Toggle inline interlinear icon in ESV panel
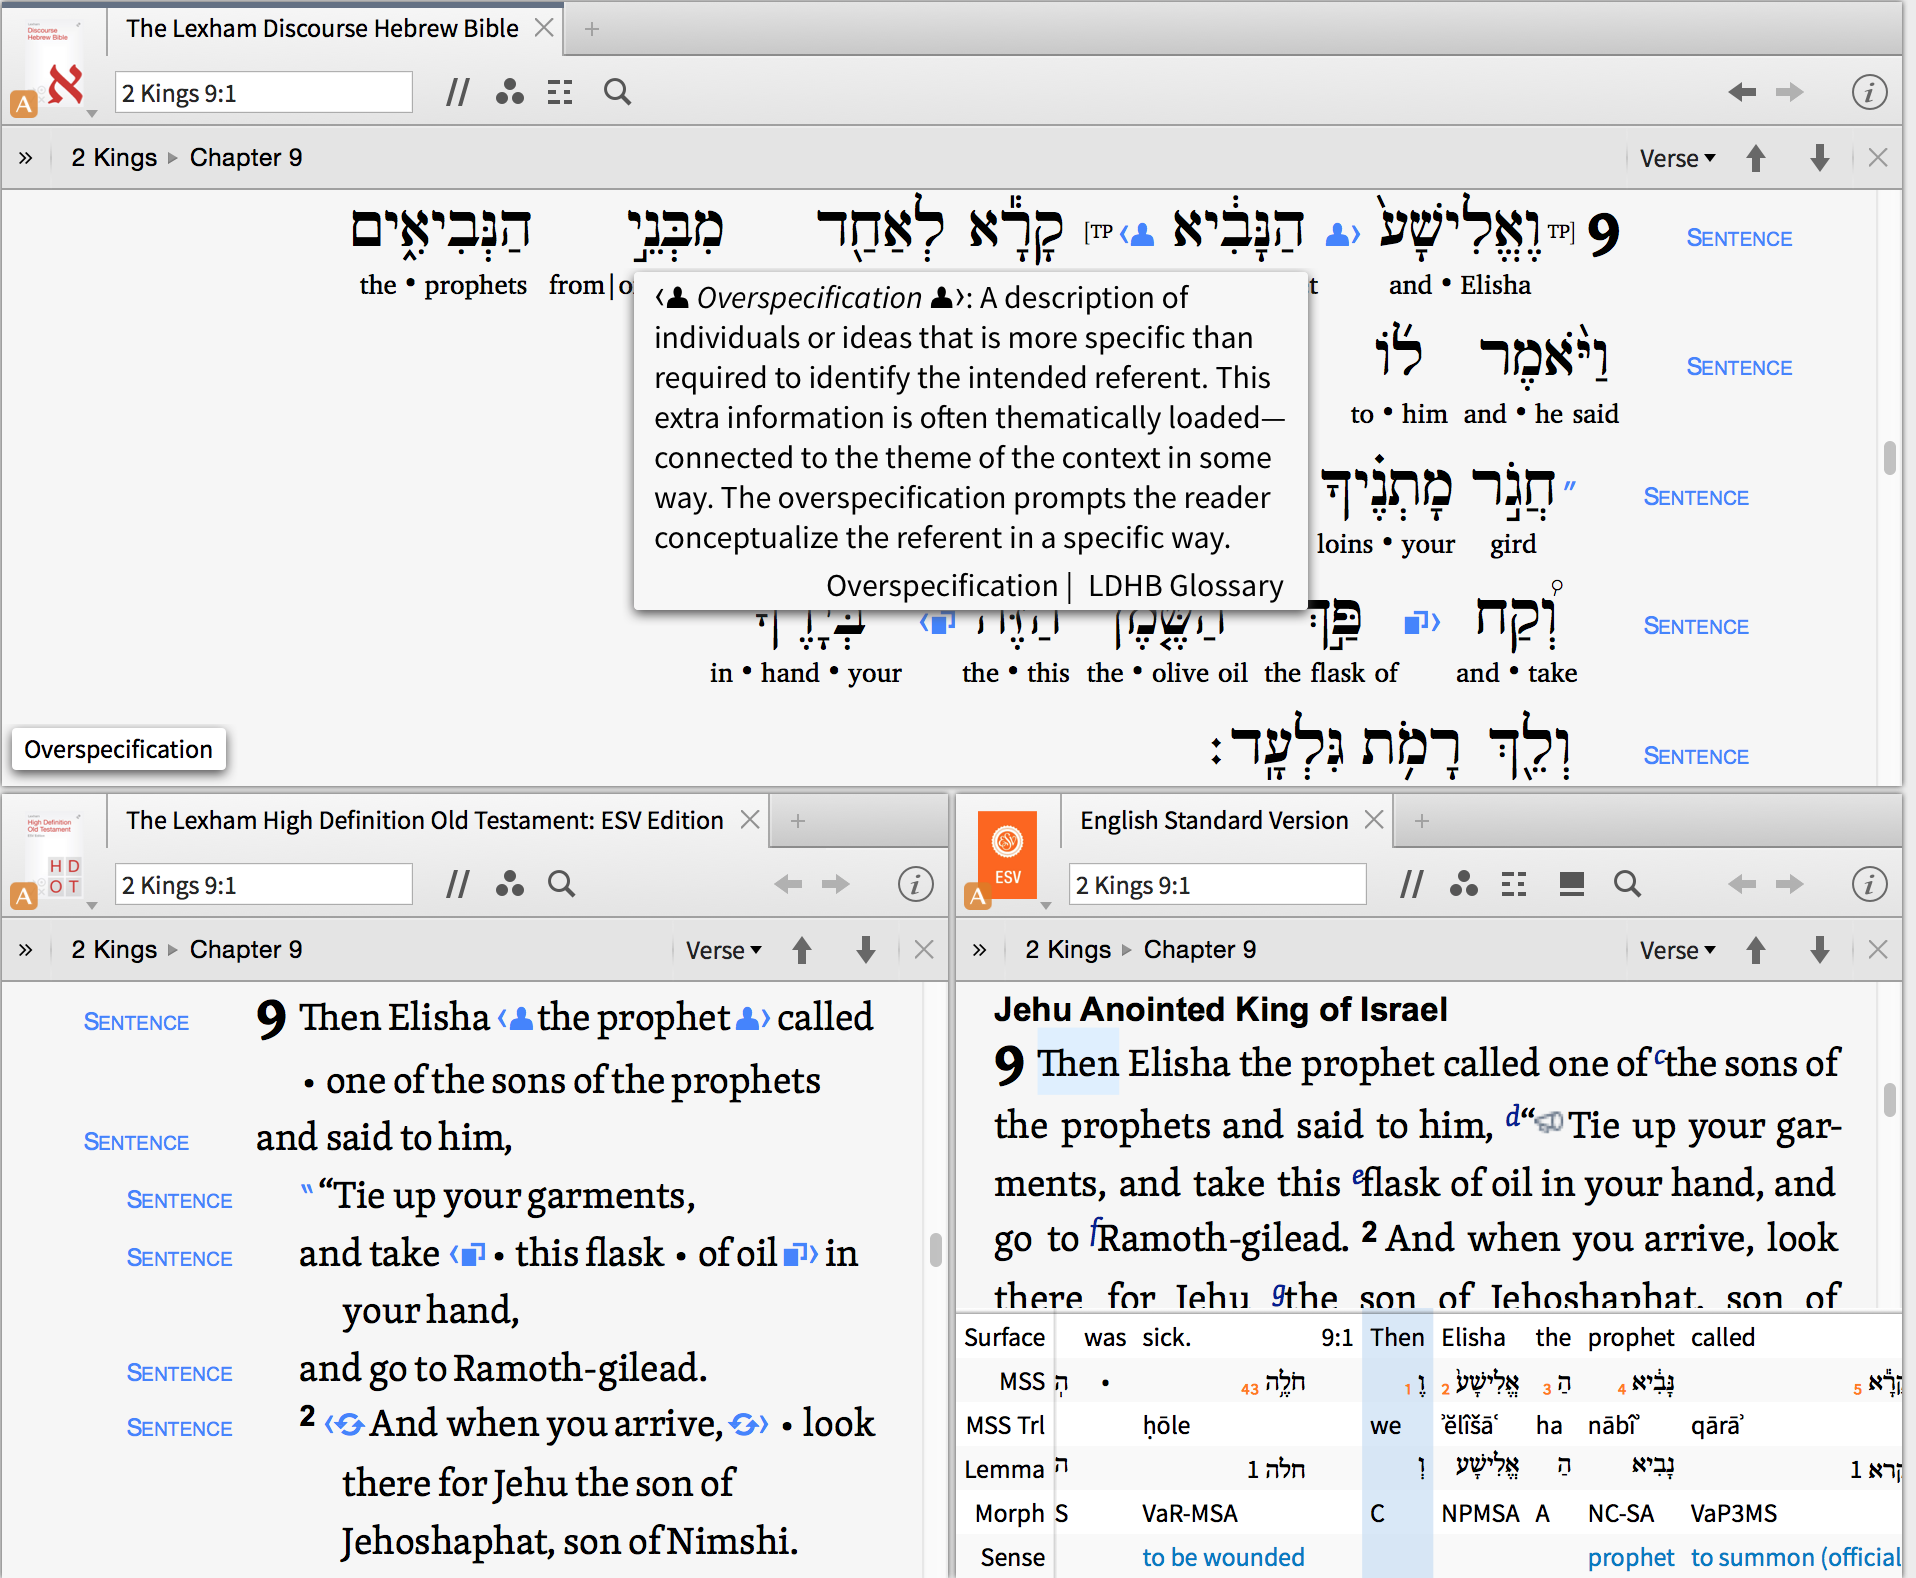Screen dimensions: 1916x1578 click(x=1514, y=884)
